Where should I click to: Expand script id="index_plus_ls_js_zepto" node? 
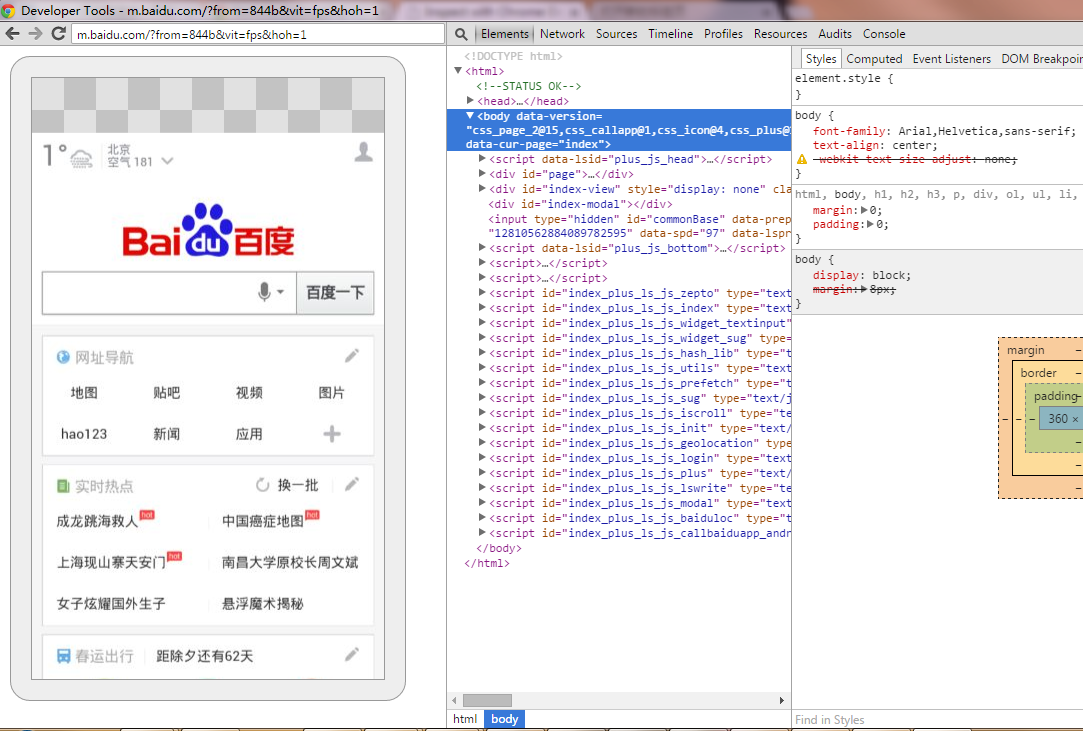point(482,292)
